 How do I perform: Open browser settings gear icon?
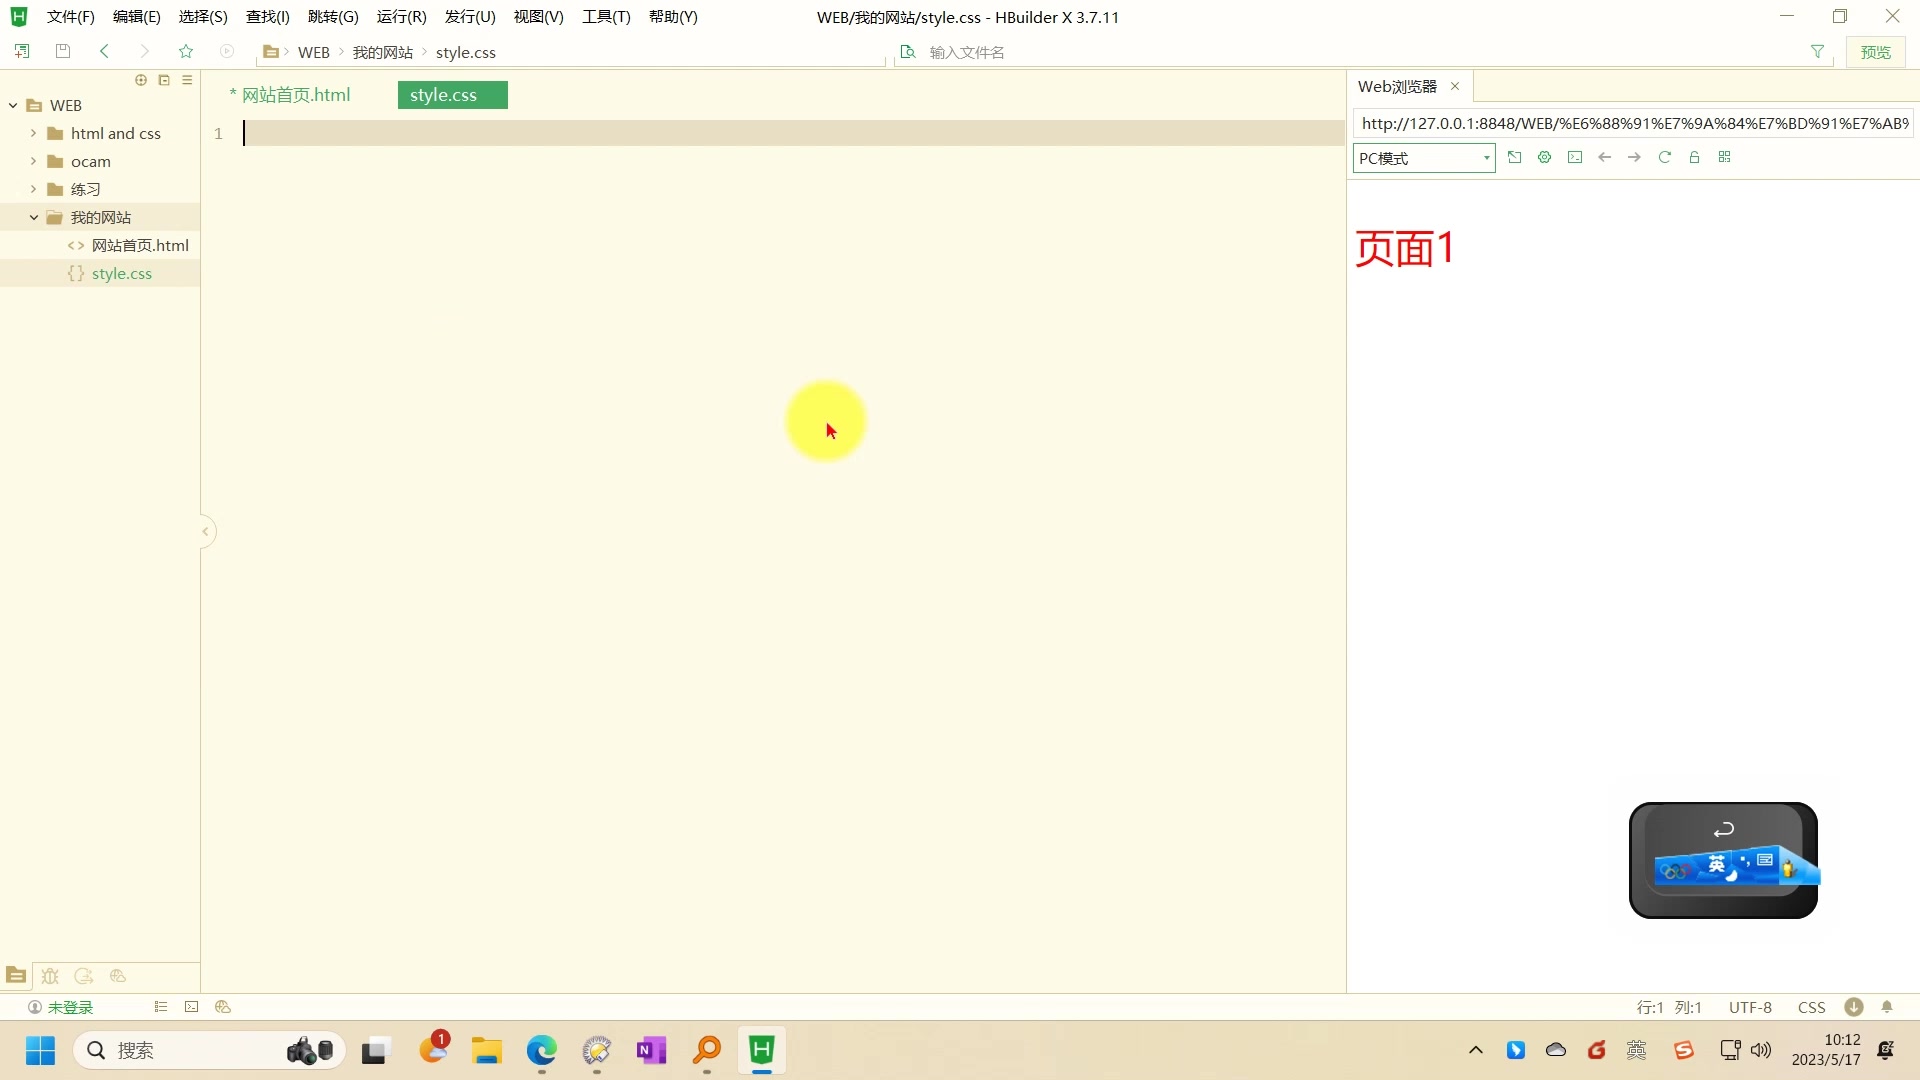pyautogui.click(x=1544, y=157)
